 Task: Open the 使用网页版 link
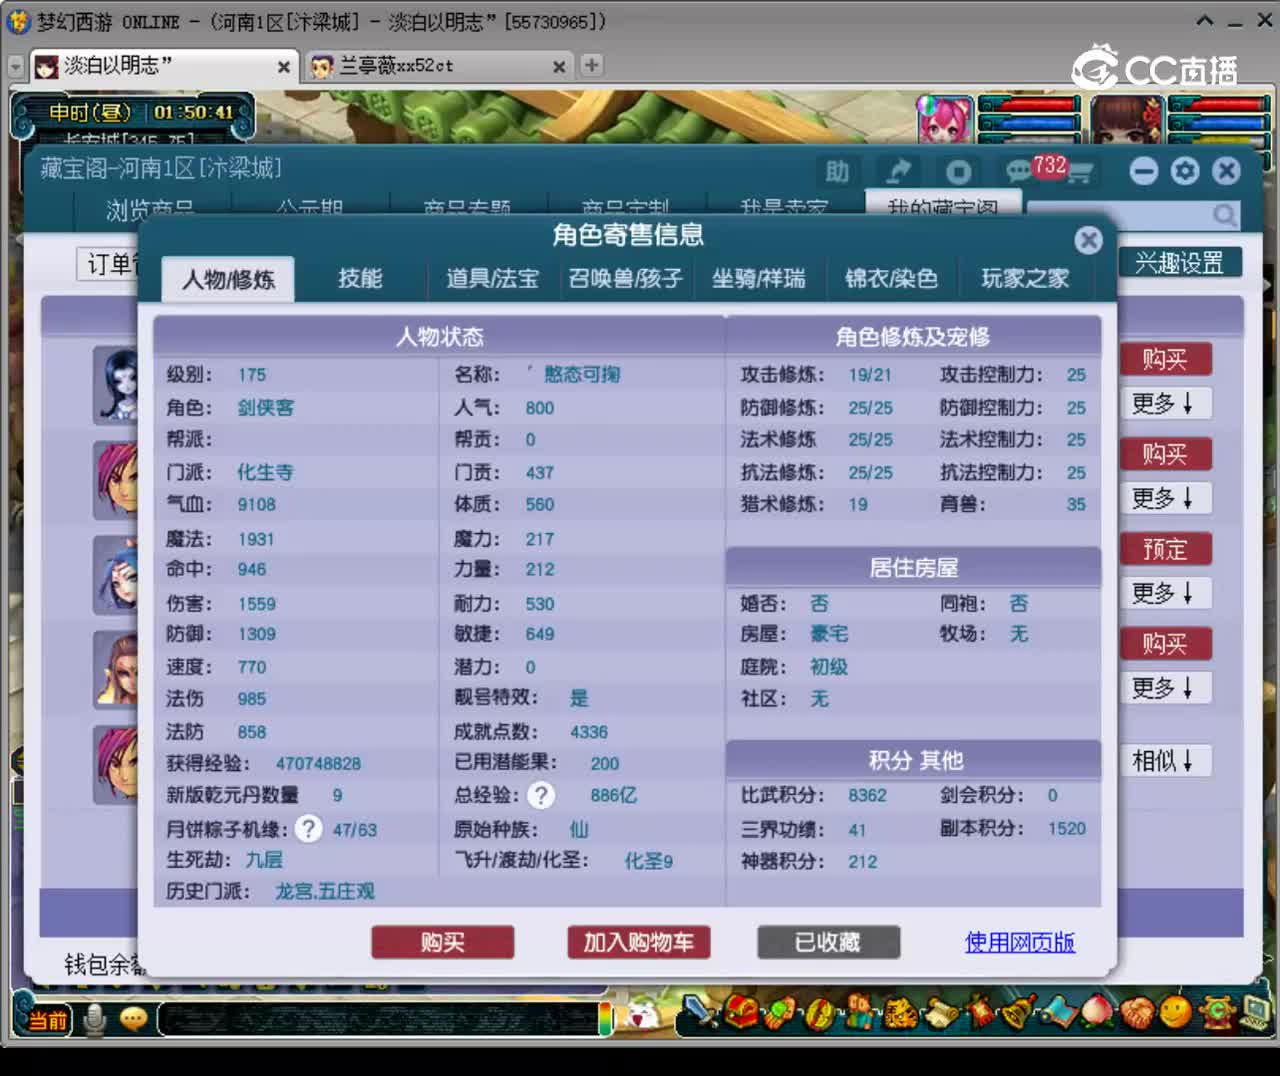pos(1020,942)
